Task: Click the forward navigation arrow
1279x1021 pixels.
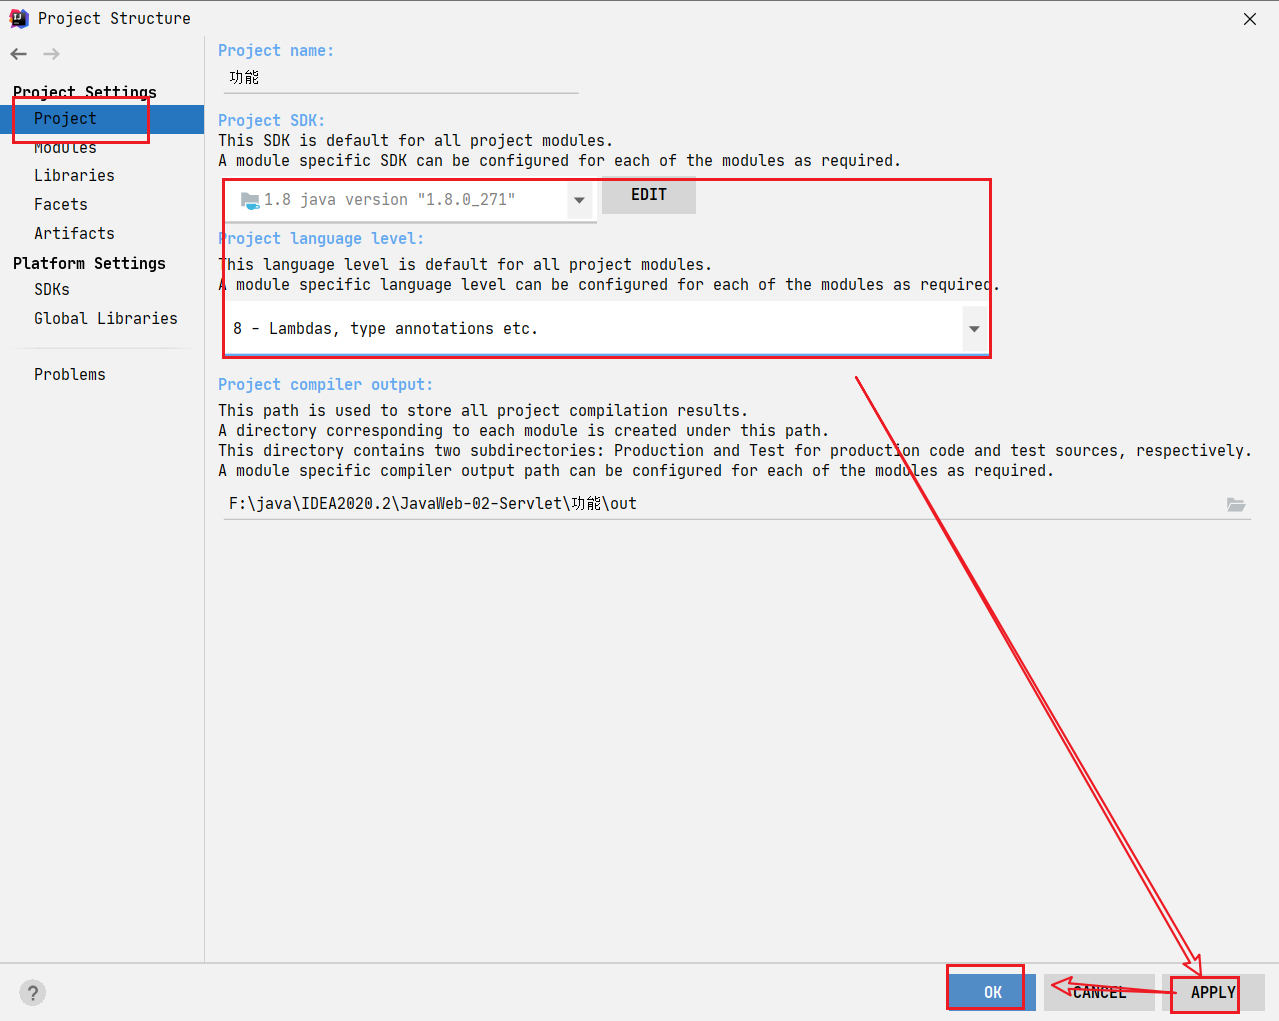Action: click(x=52, y=54)
